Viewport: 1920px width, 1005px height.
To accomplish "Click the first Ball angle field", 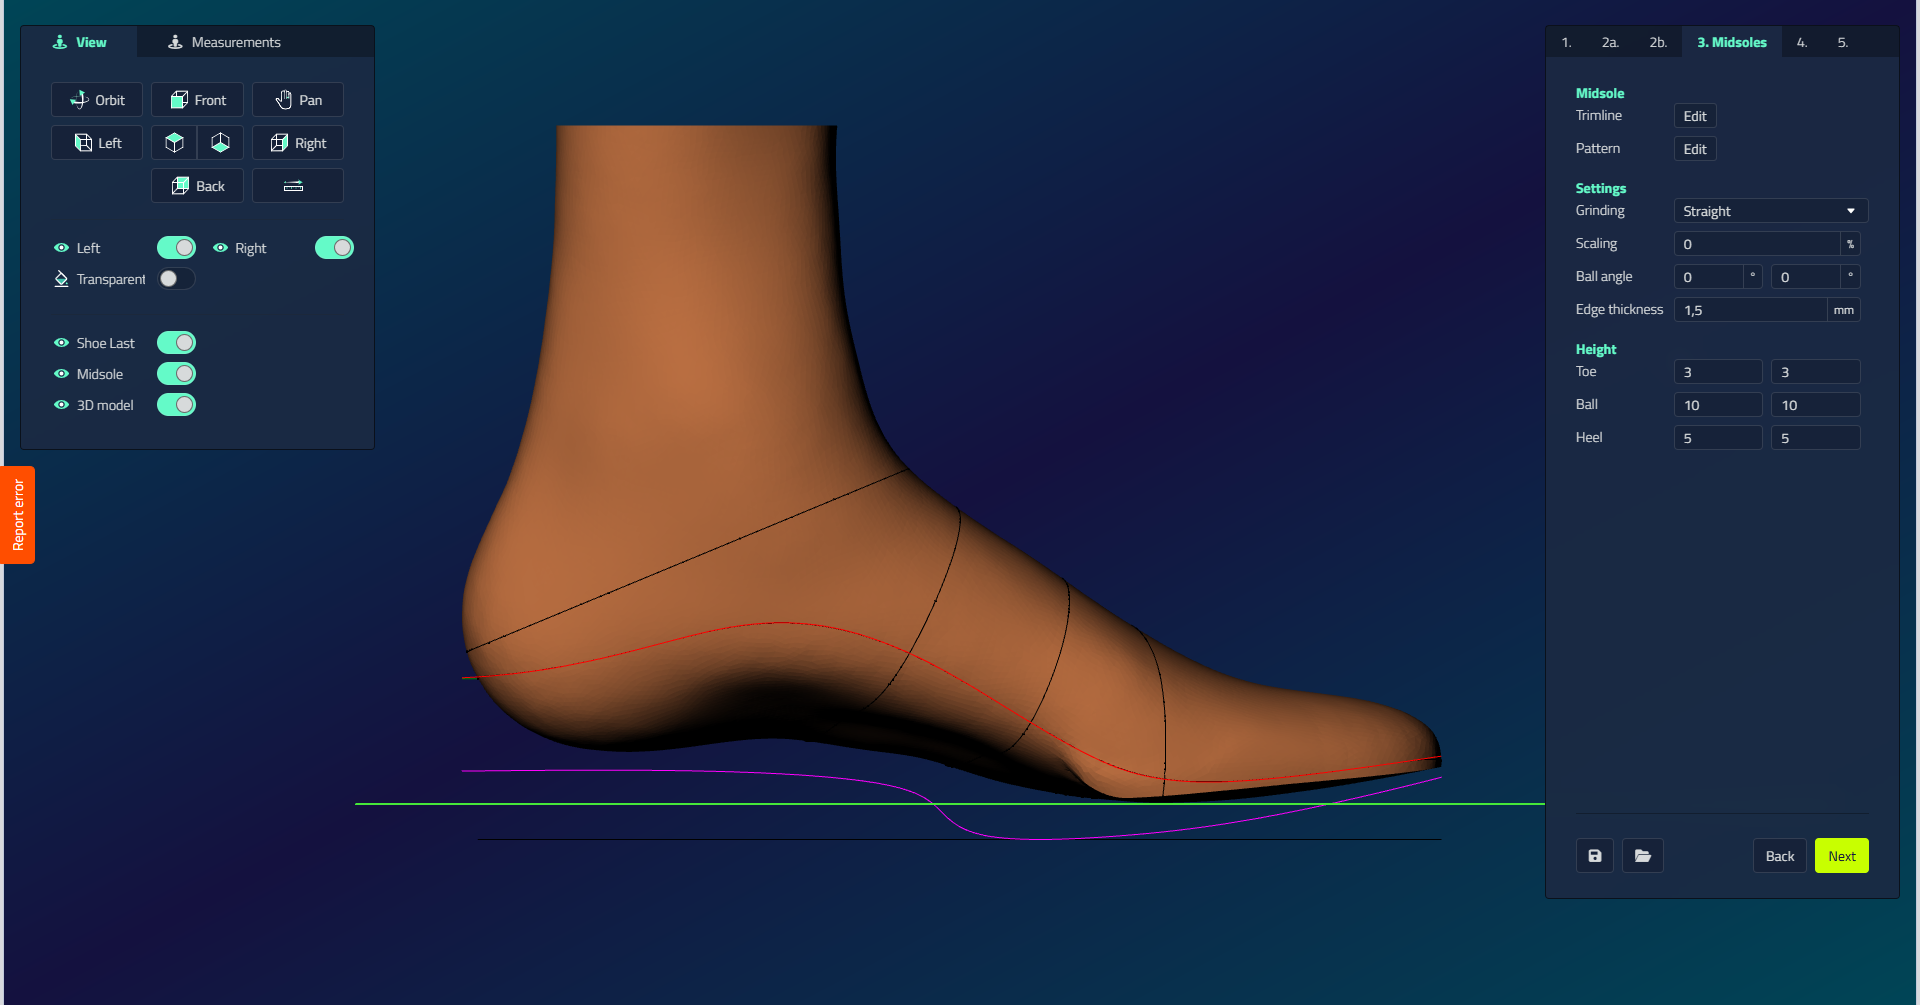I will [1708, 277].
